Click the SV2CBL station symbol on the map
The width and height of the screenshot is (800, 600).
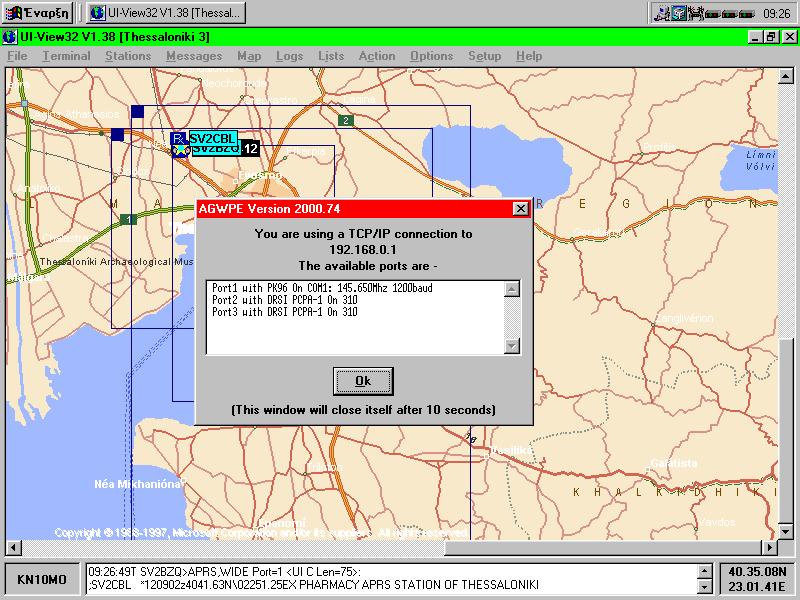[x=178, y=138]
